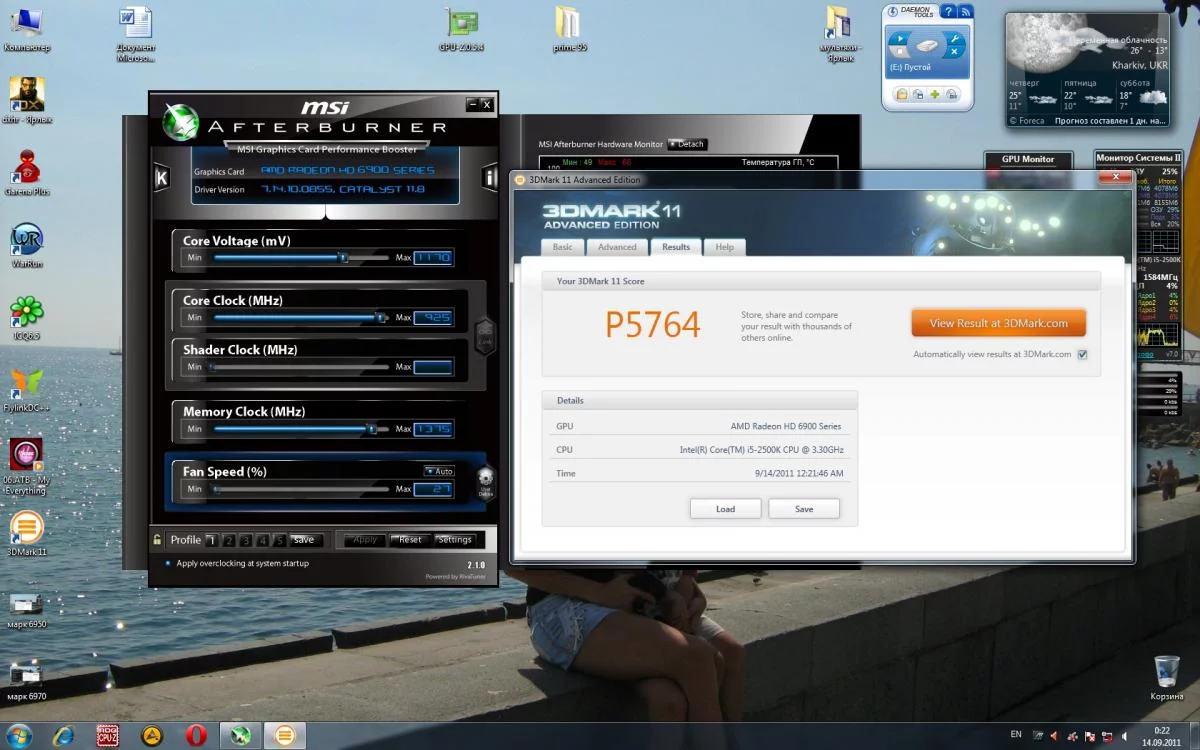Toggle Automatically view results at 3DMark.com checkbox
Viewport: 1200px width, 750px height.
click(x=1082, y=355)
